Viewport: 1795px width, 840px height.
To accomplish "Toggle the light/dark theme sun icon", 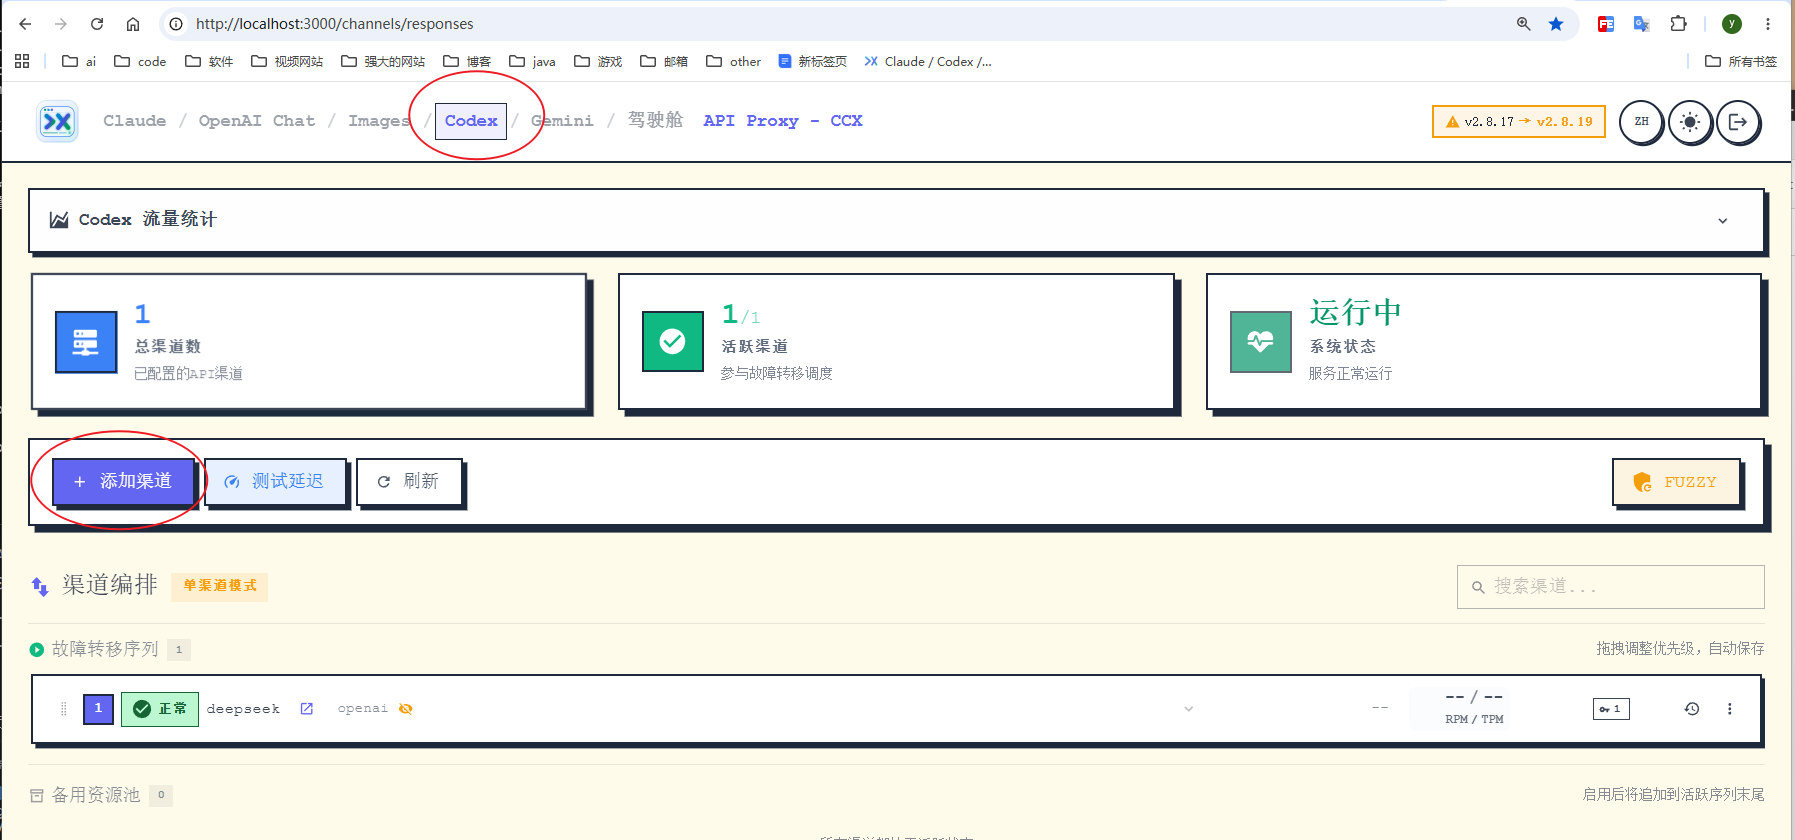I will 1690,122.
